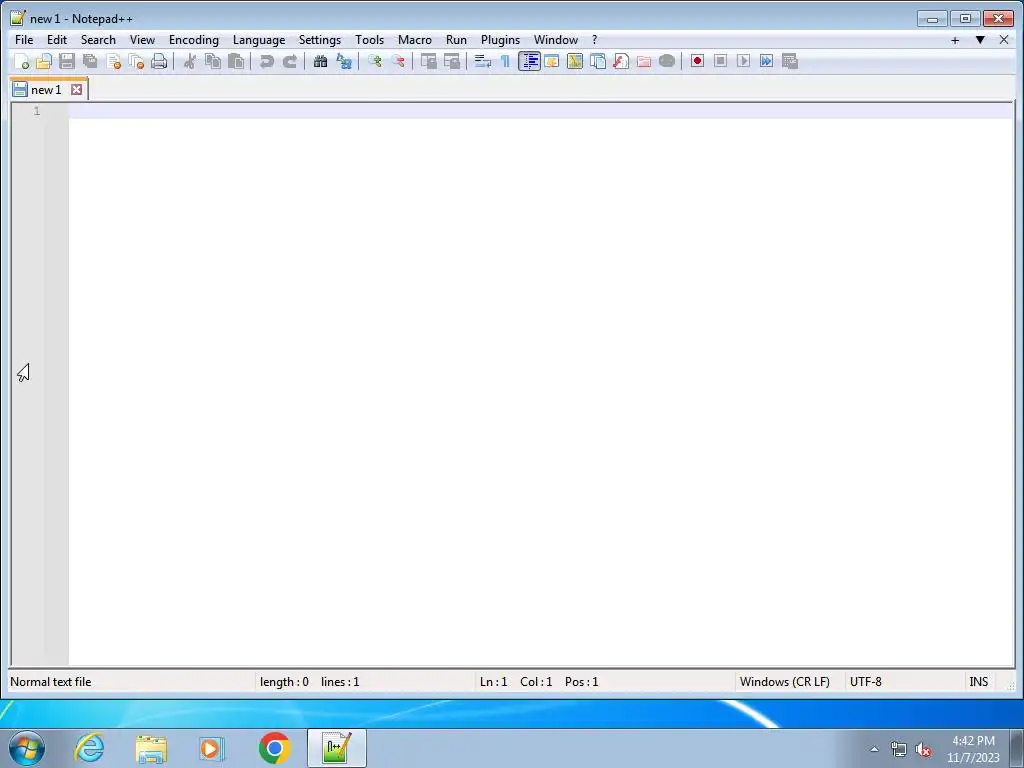Save current recorded macro icon
Viewport: 1024px width, 768px height.
click(x=790, y=61)
